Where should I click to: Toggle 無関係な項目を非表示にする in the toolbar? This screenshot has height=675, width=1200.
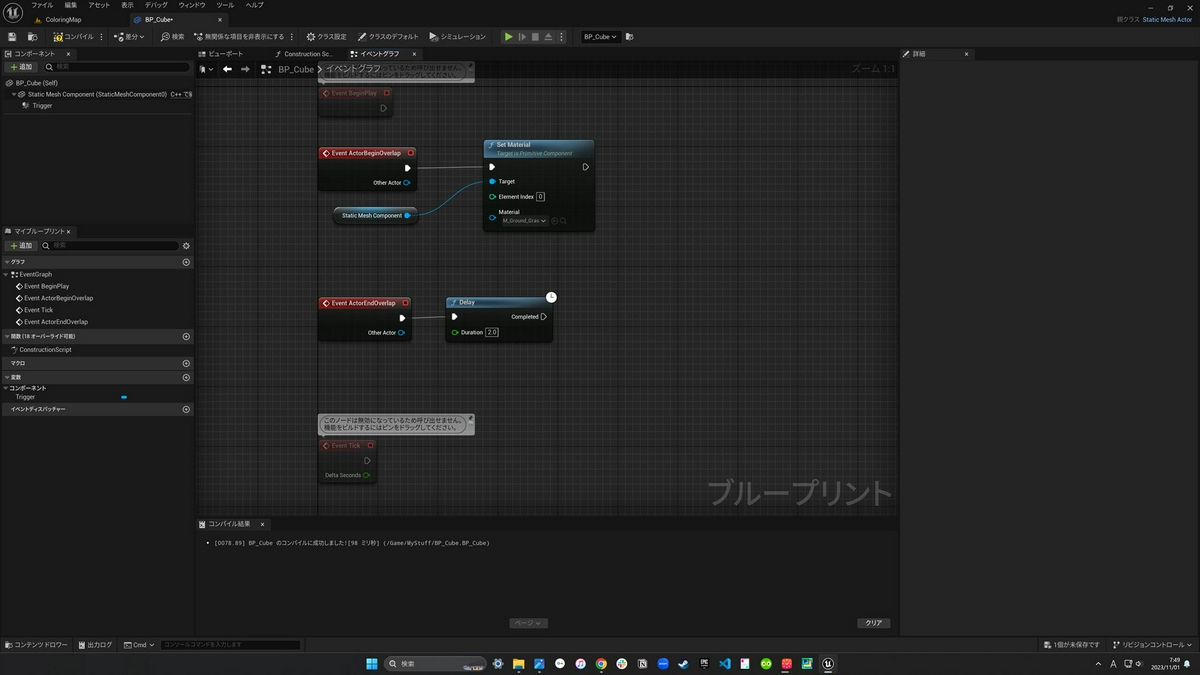click(238, 37)
